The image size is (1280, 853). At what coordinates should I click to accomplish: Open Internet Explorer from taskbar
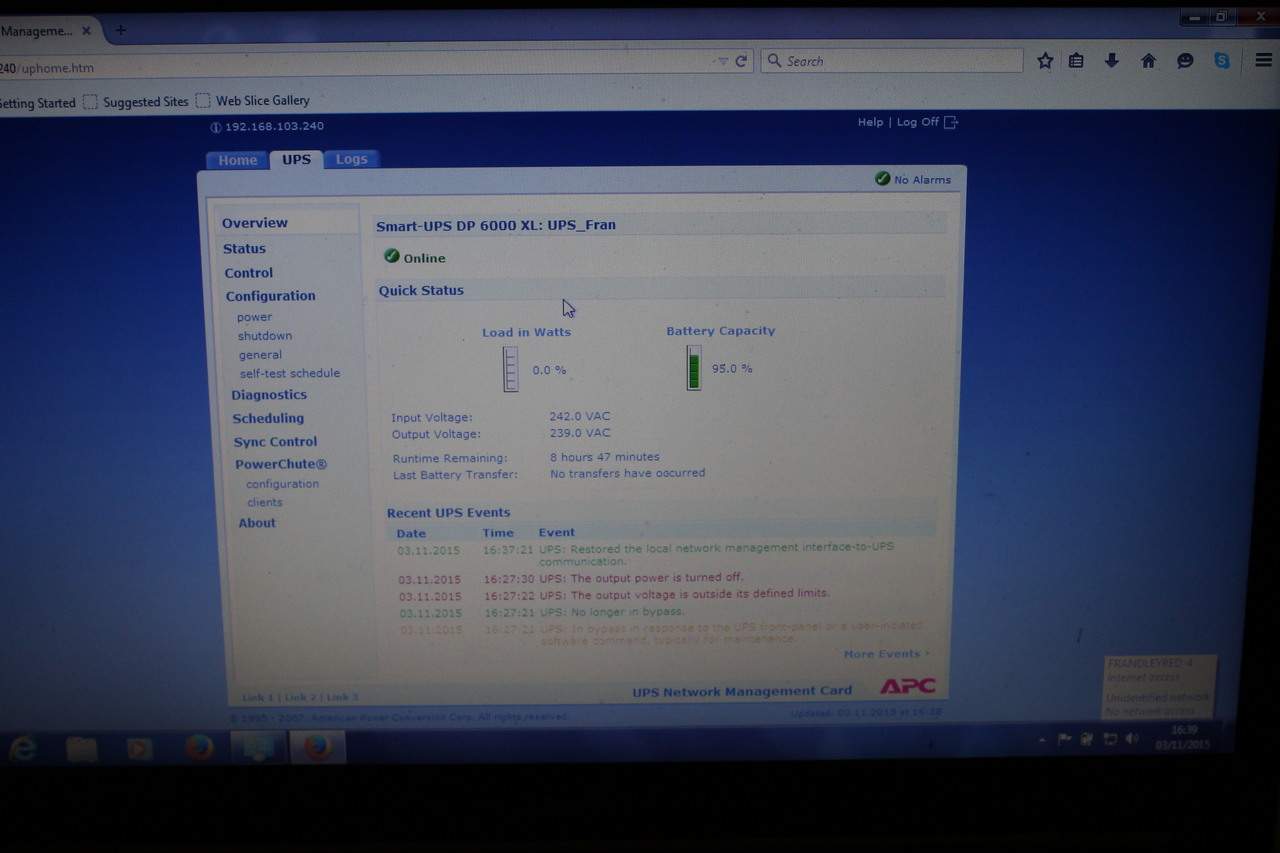pos(24,747)
